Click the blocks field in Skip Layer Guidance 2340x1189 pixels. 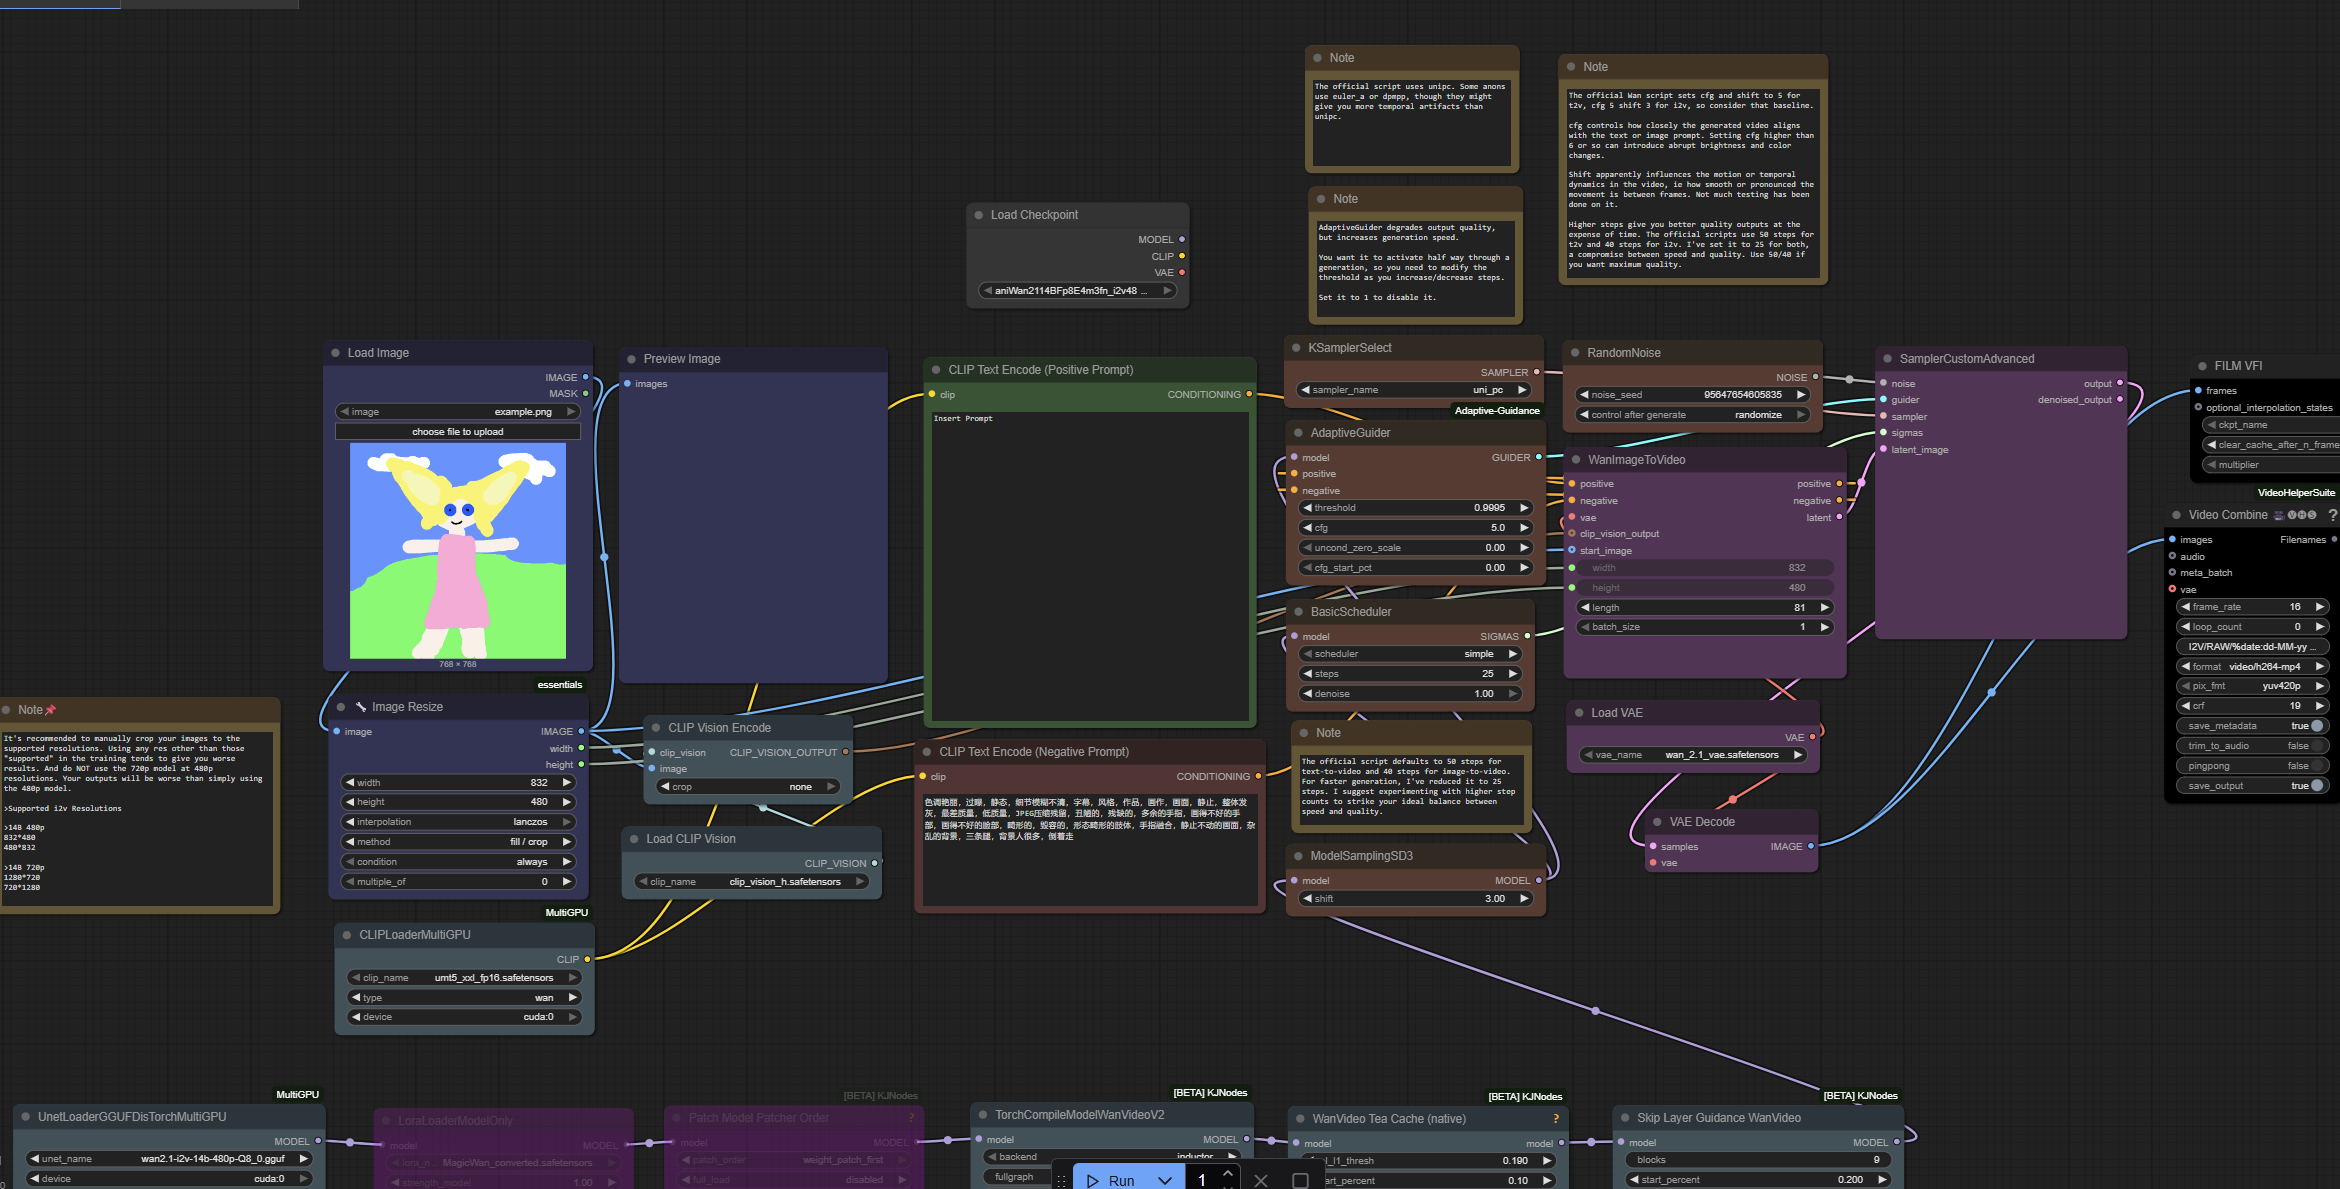point(1757,1160)
